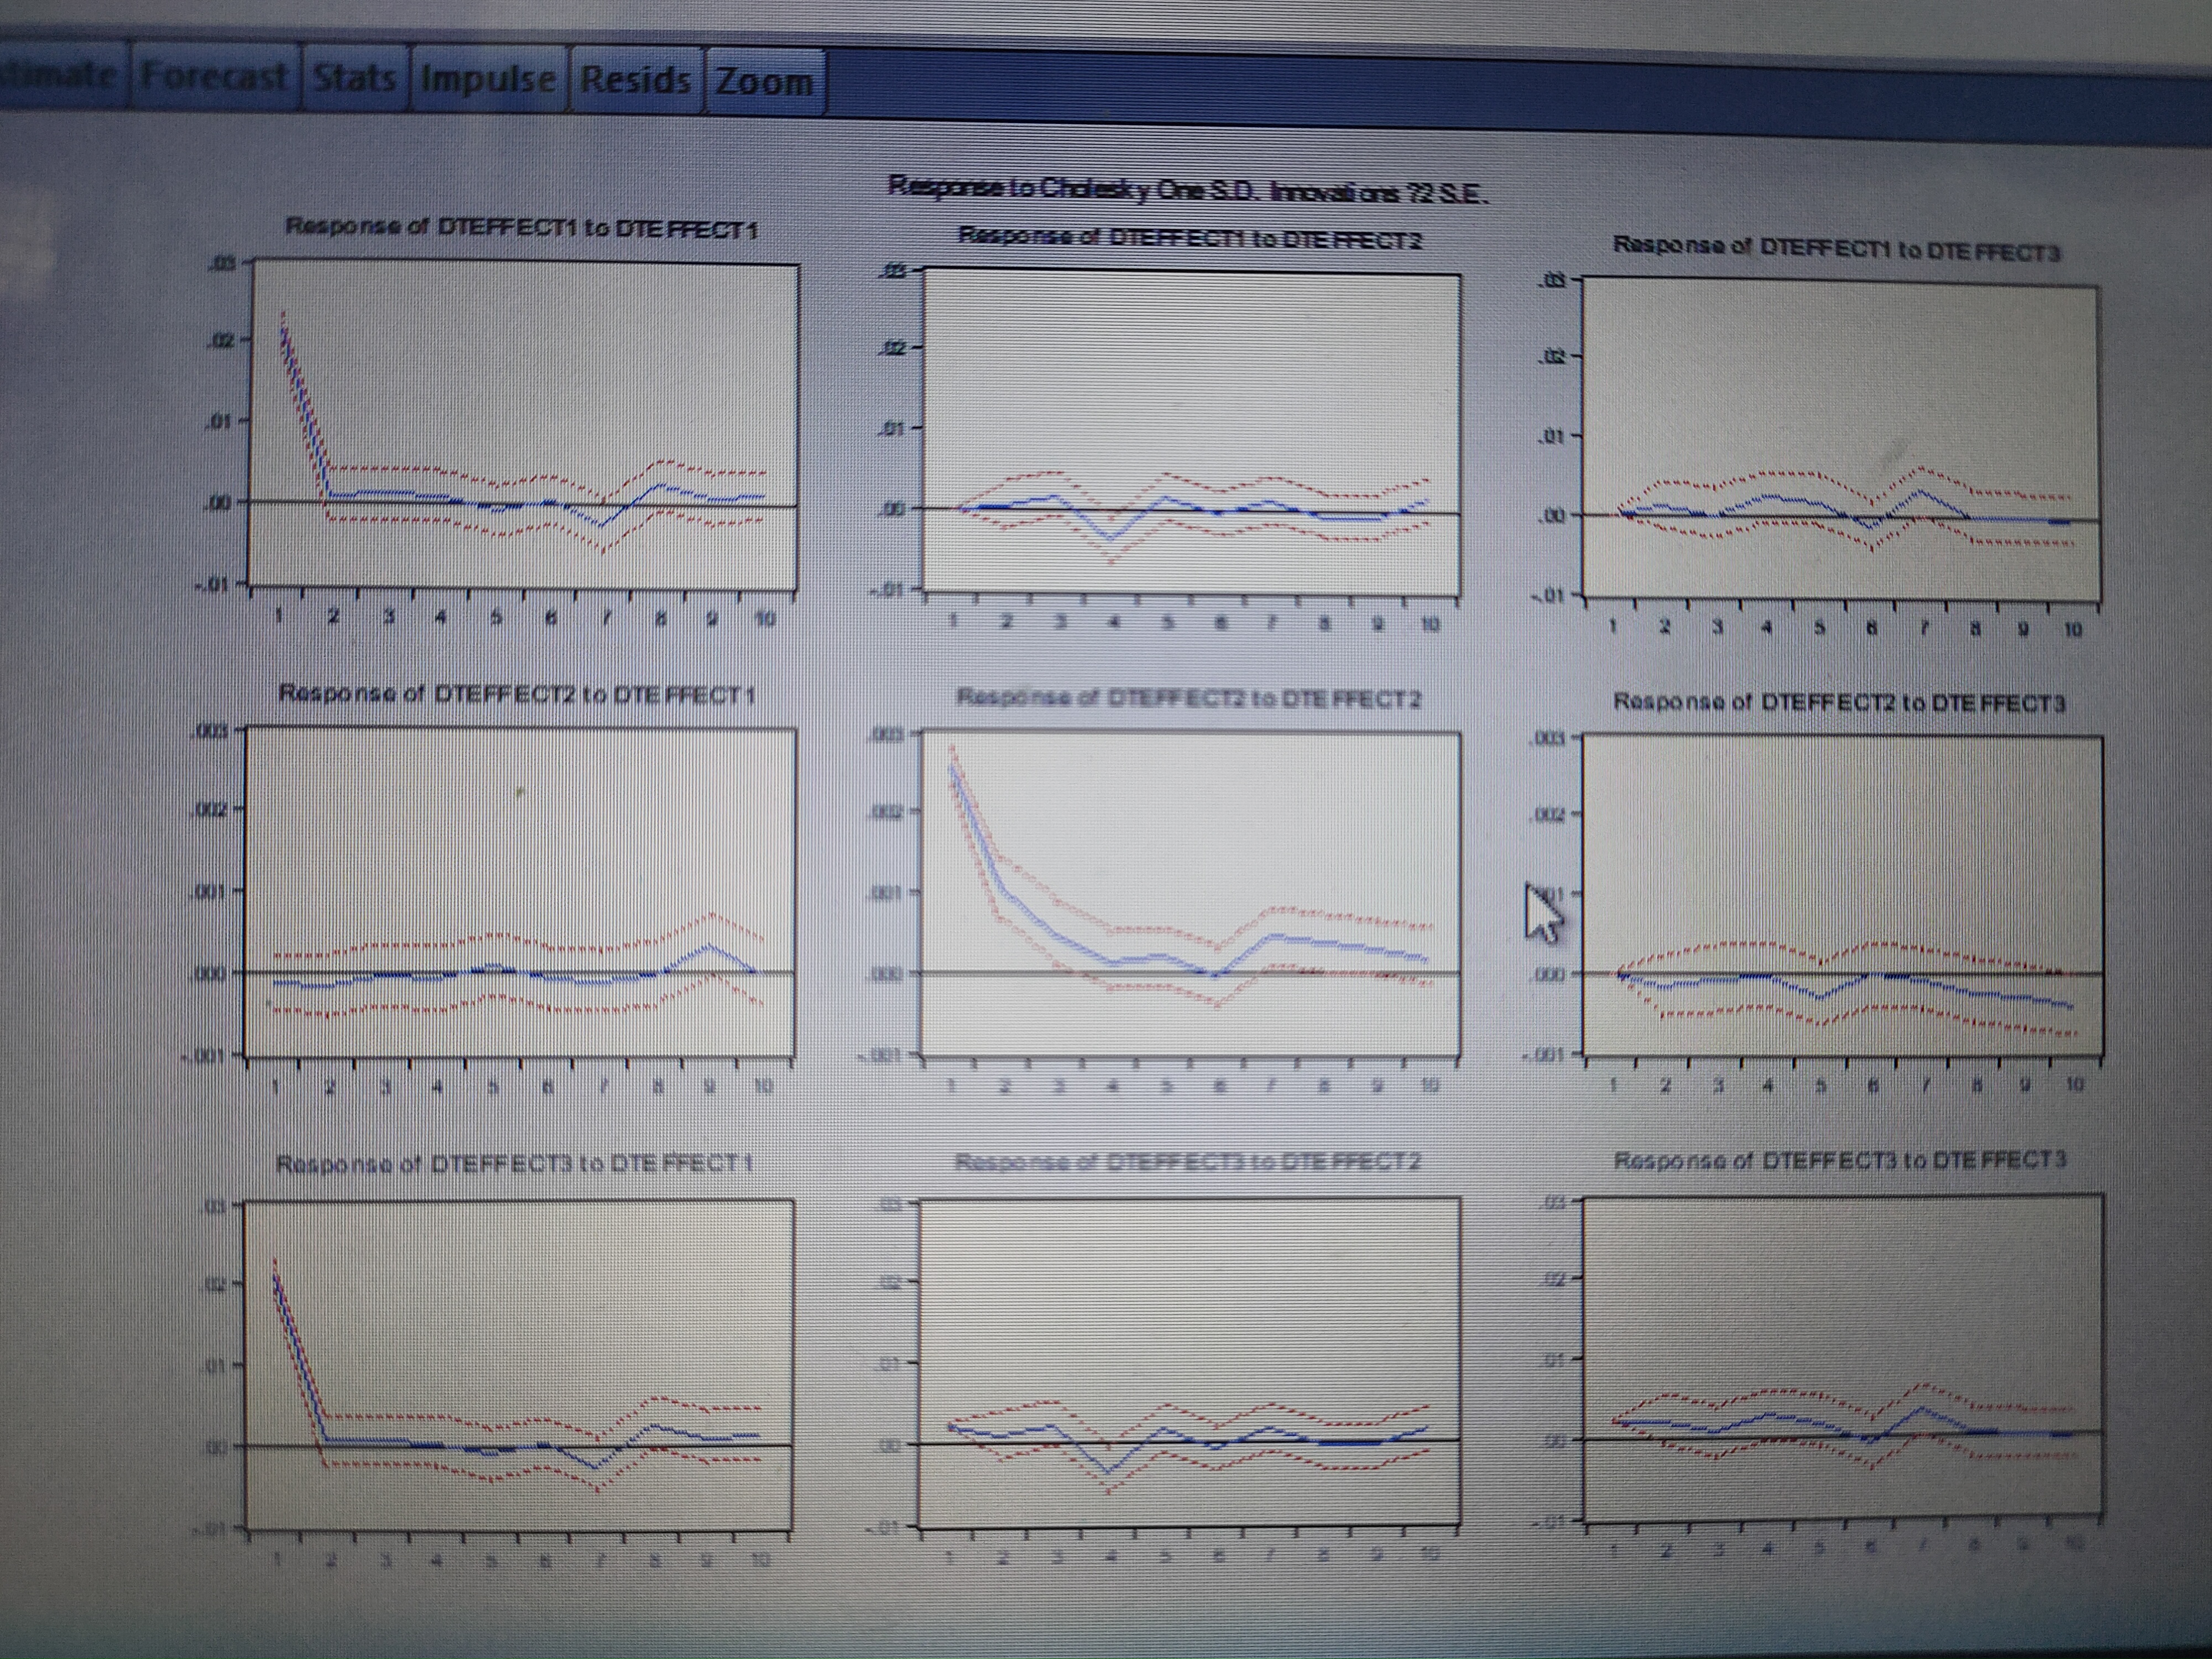The width and height of the screenshot is (2212, 1659).
Task: Click the Estimate toolbar button
Action: pyautogui.click(x=60, y=74)
